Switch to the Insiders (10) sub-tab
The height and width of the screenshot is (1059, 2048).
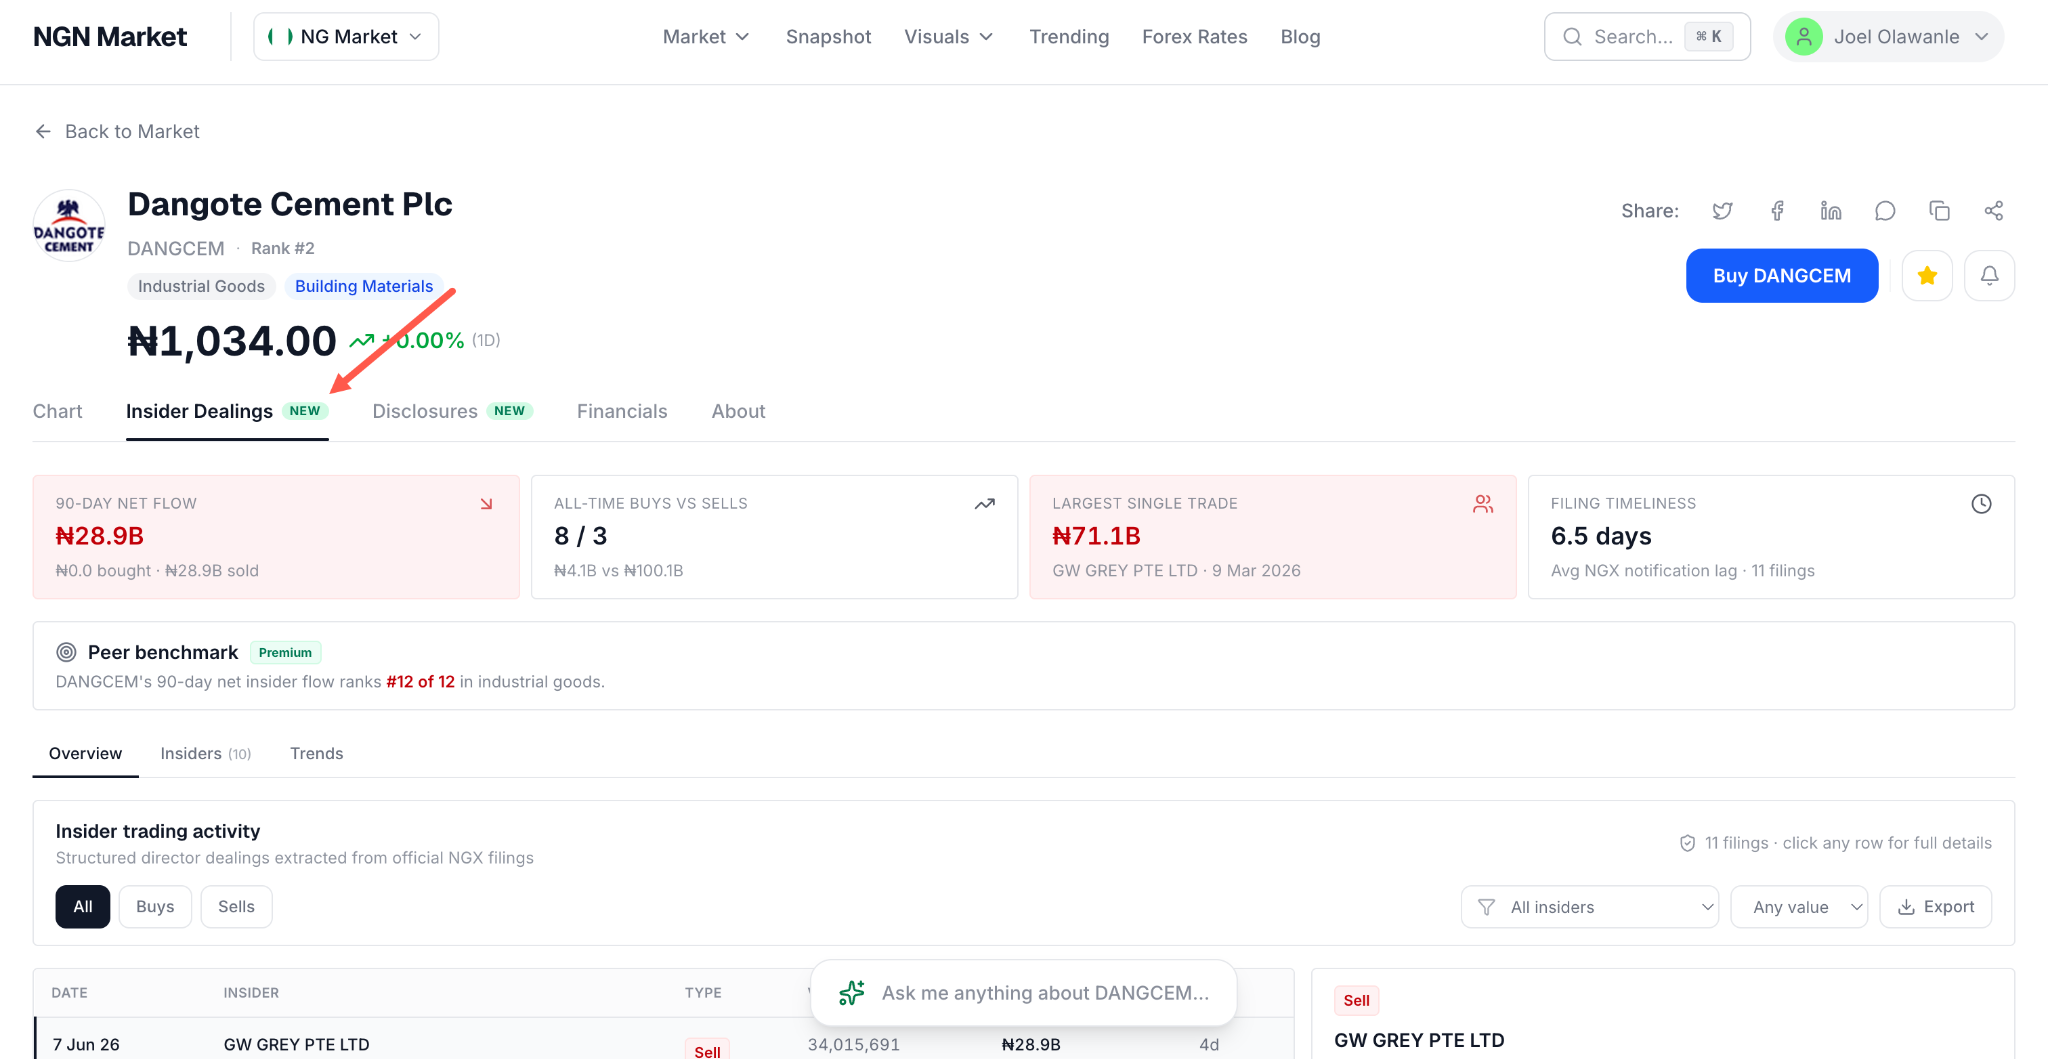pyautogui.click(x=206, y=754)
